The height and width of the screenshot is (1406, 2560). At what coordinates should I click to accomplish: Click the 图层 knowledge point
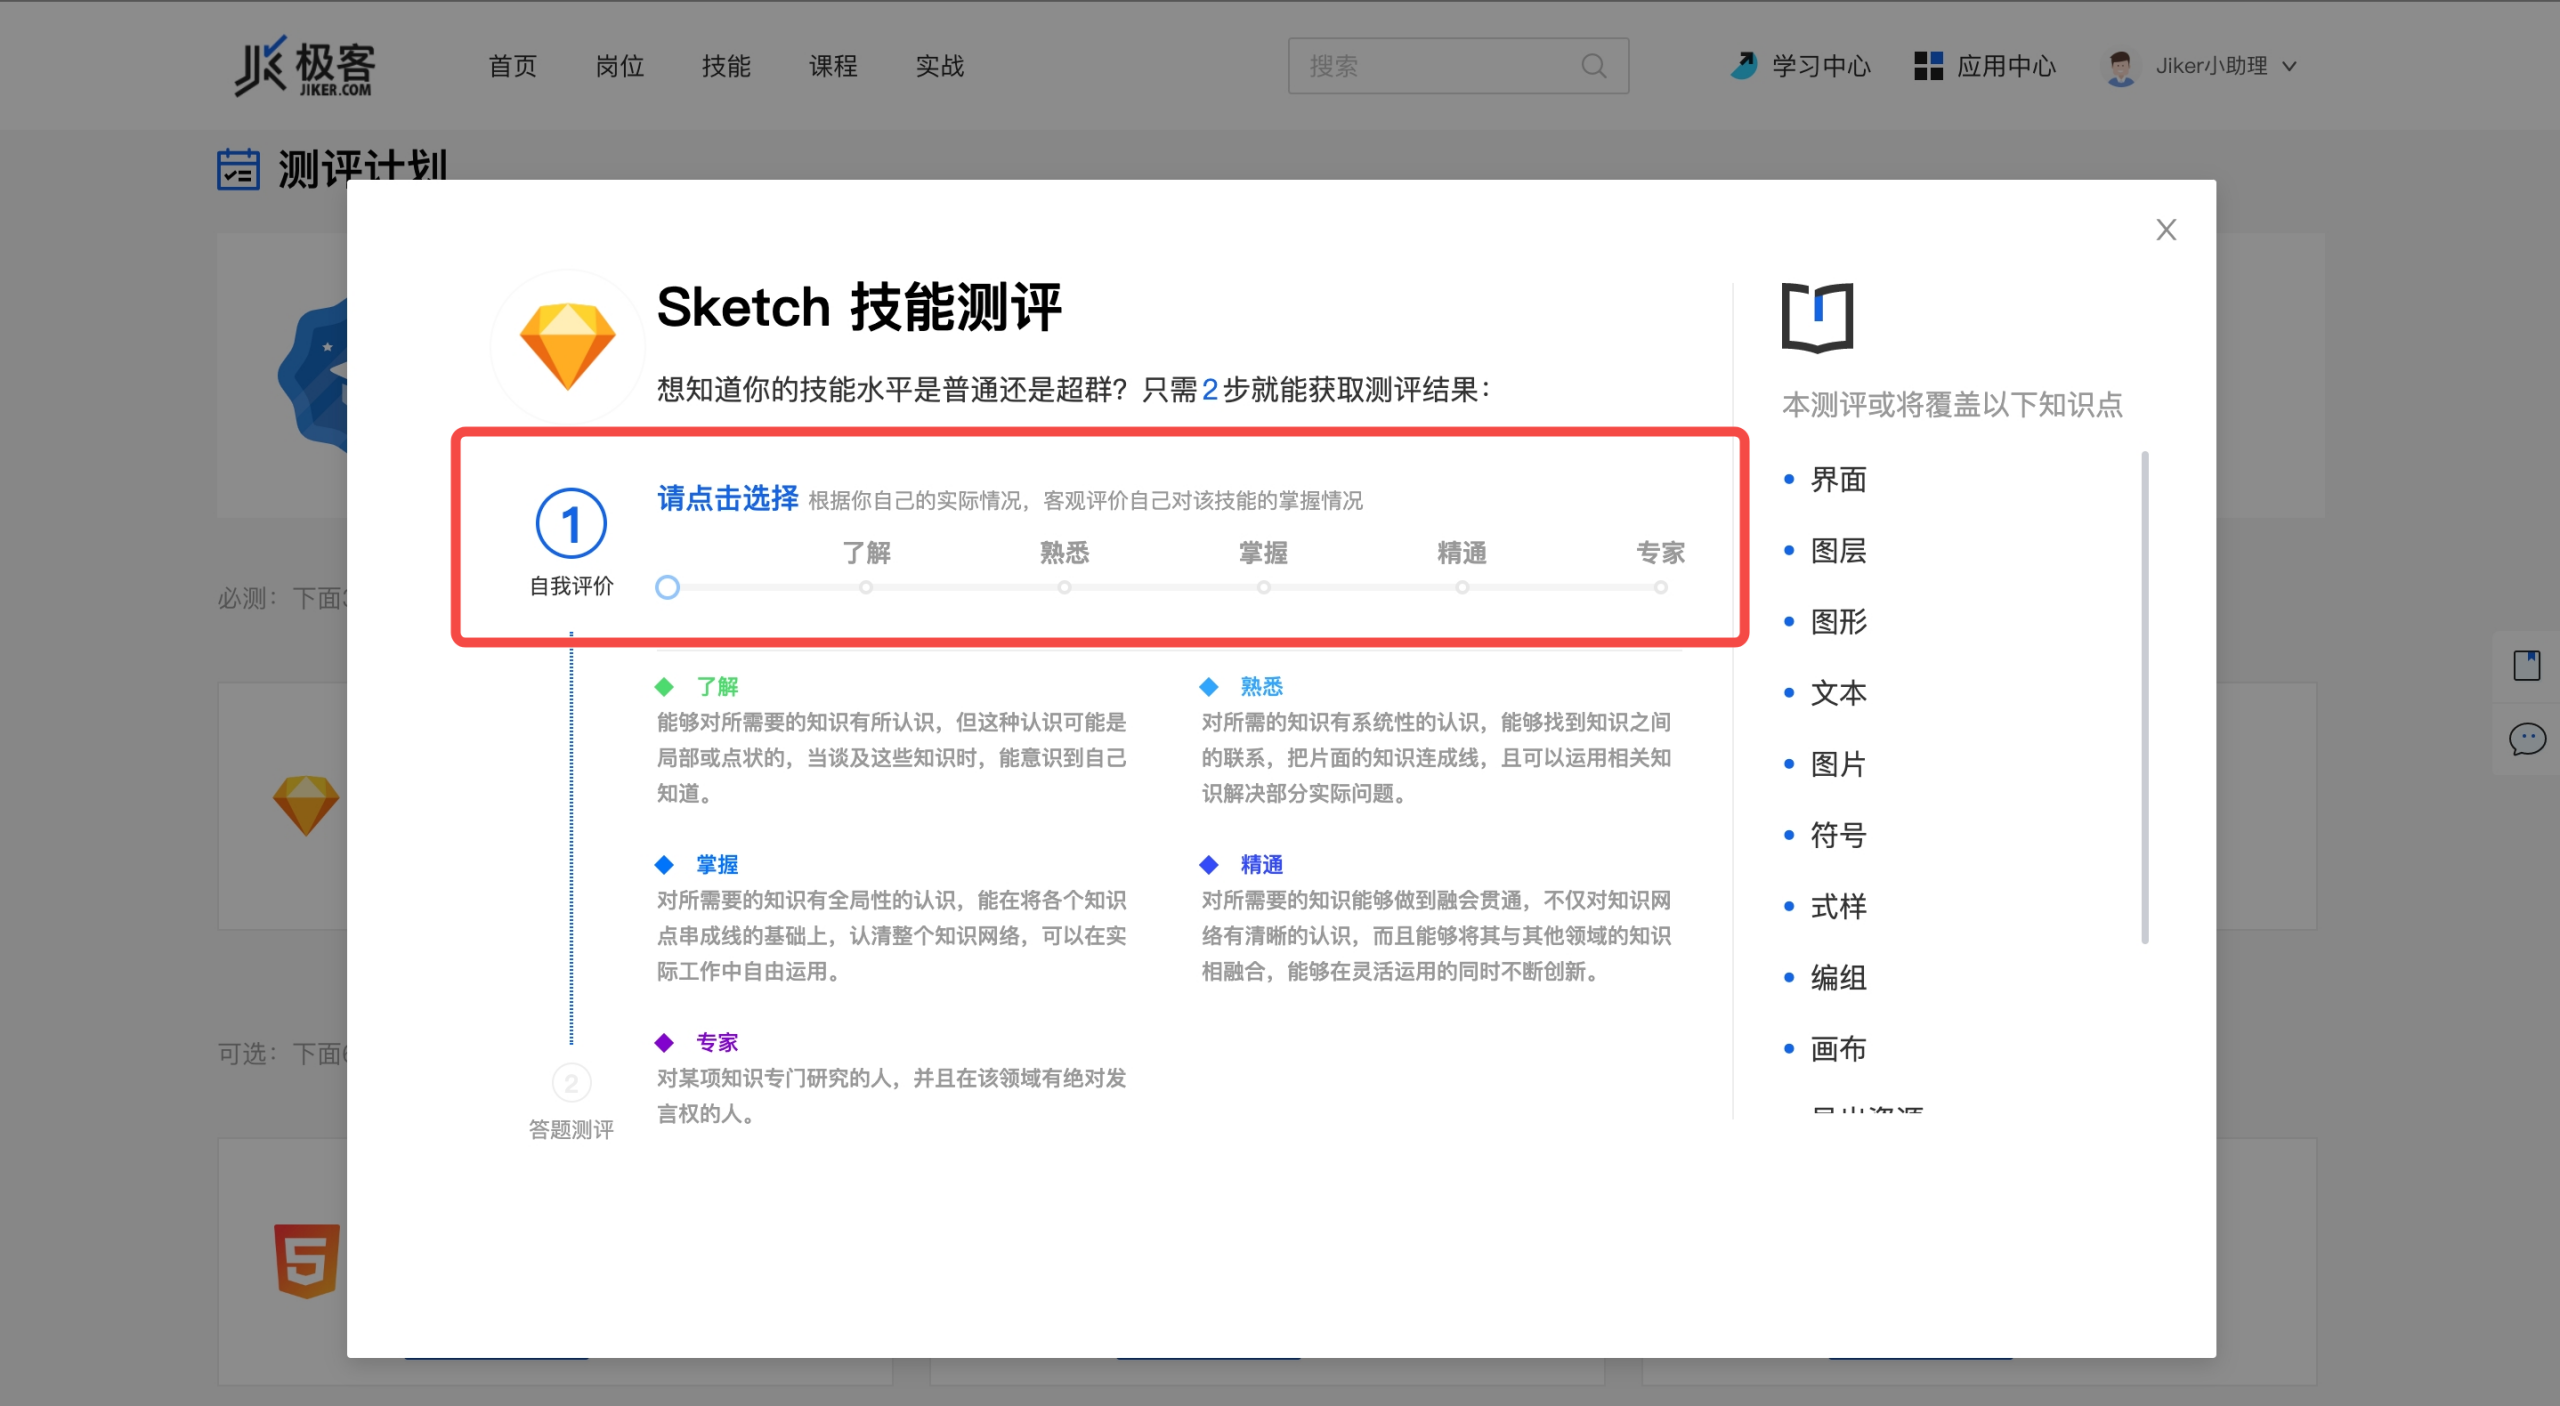[1838, 551]
